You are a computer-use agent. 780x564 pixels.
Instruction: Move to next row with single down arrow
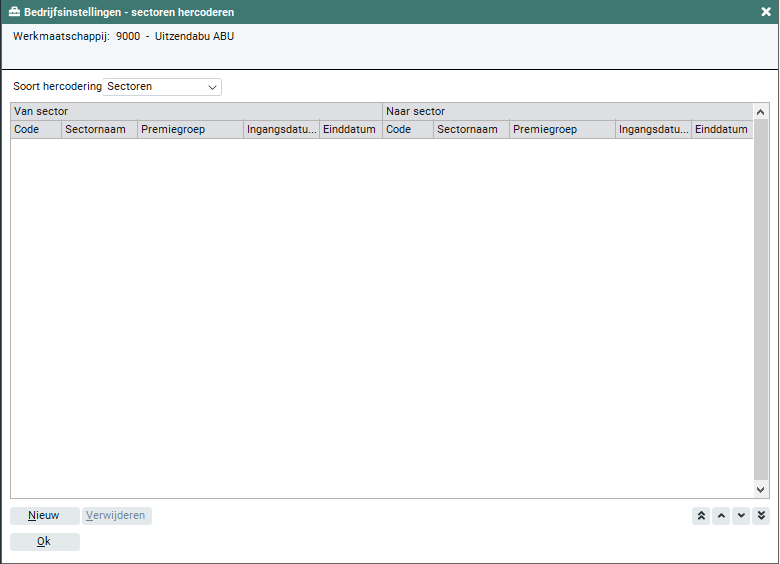741,516
